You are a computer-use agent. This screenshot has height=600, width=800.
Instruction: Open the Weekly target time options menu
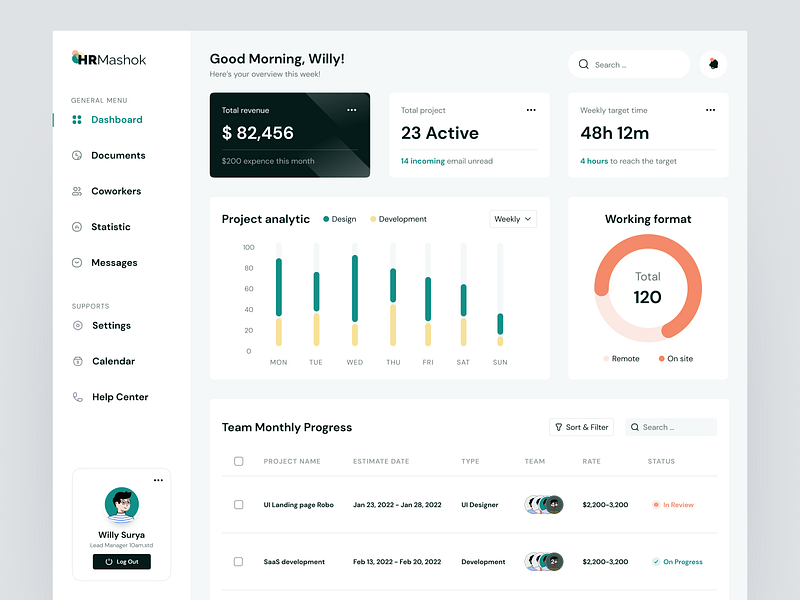[711, 110]
